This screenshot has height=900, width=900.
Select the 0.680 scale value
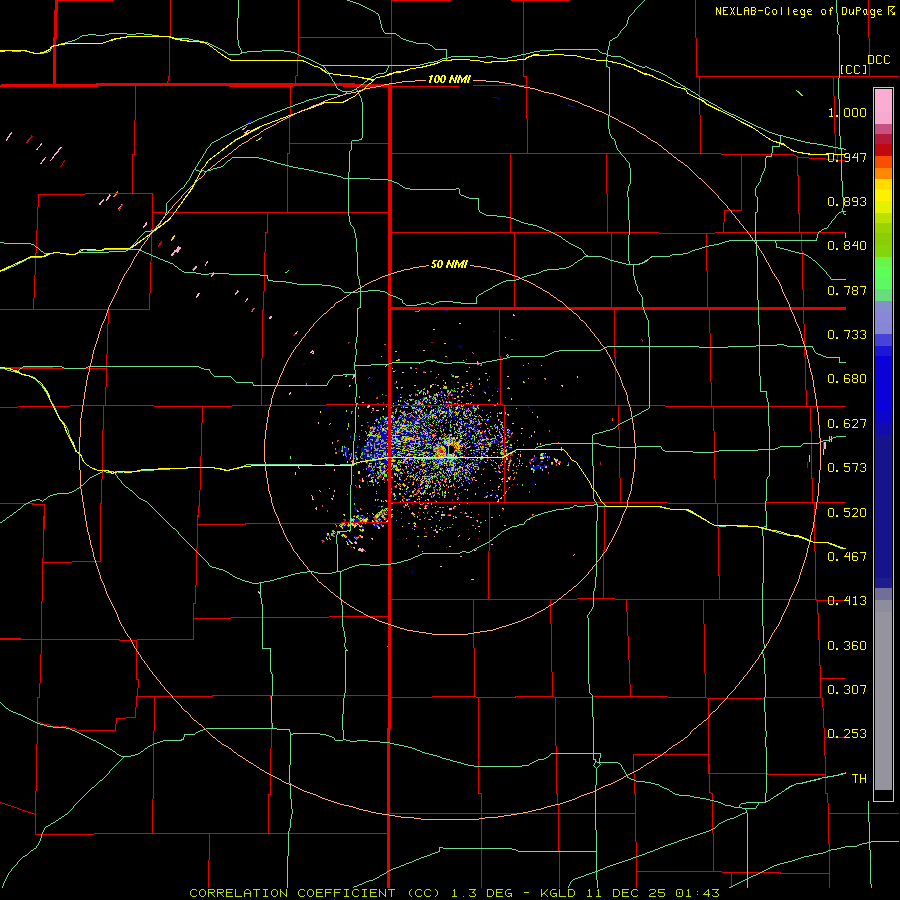pyautogui.click(x=847, y=378)
